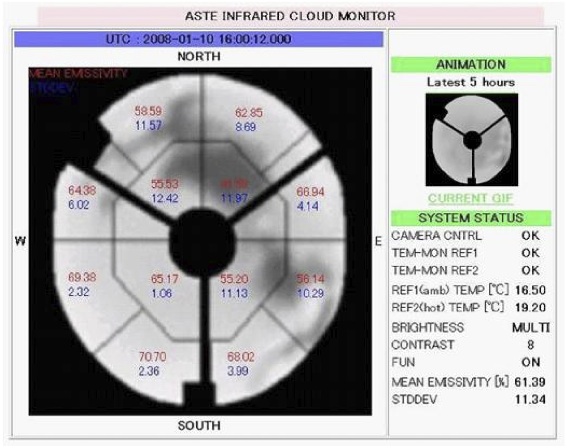Click the emissivity value 65.17

pyautogui.click(x=165, y=279)
